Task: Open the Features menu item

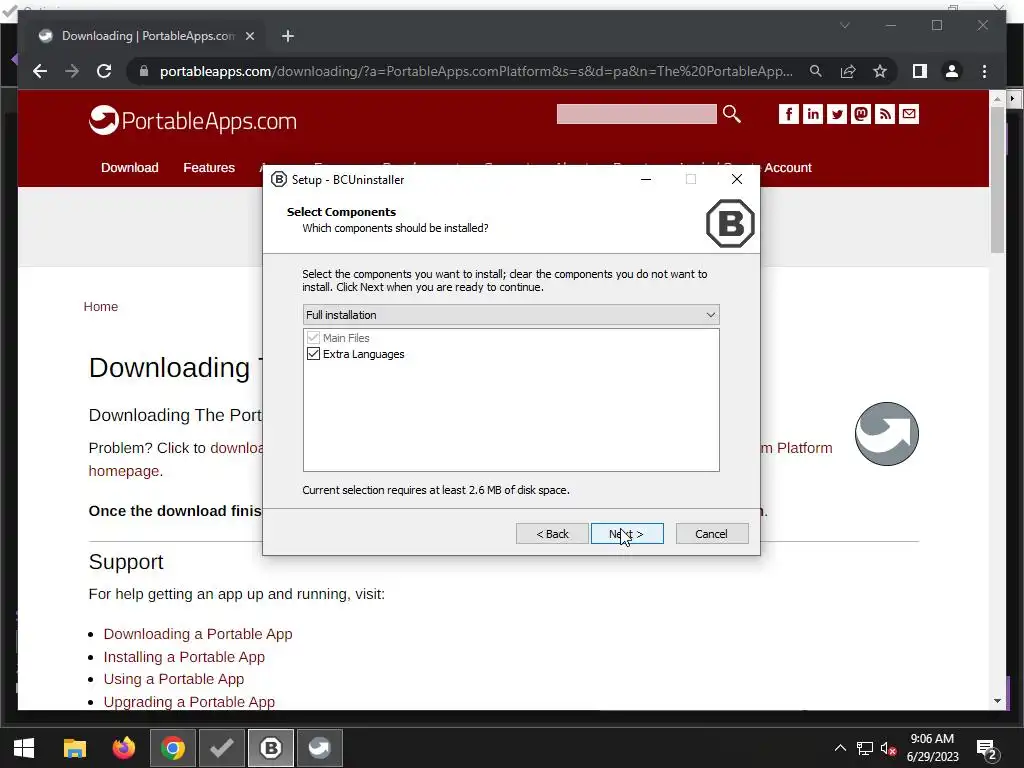Action: coord(209,168)
